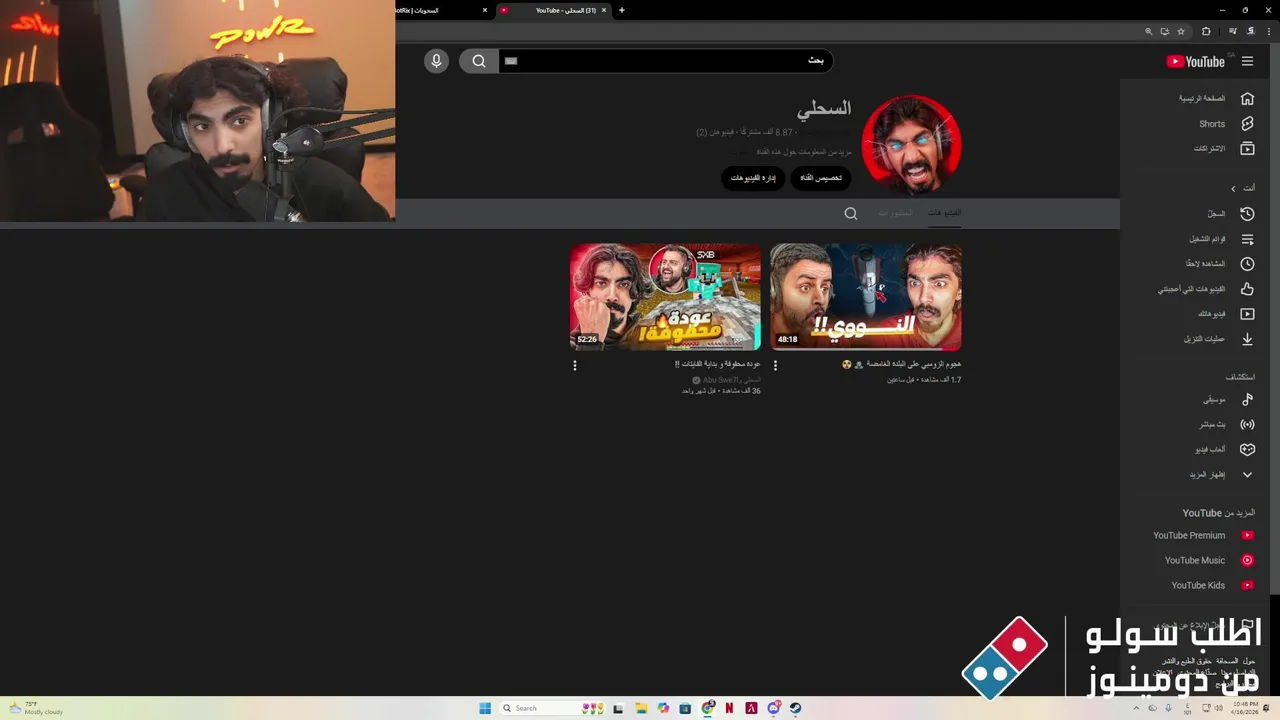The image size is (1280, 720).
Task: Expand 'Show more' (إظهار المزيد) chevron in sidebar
Action: 1247,474
